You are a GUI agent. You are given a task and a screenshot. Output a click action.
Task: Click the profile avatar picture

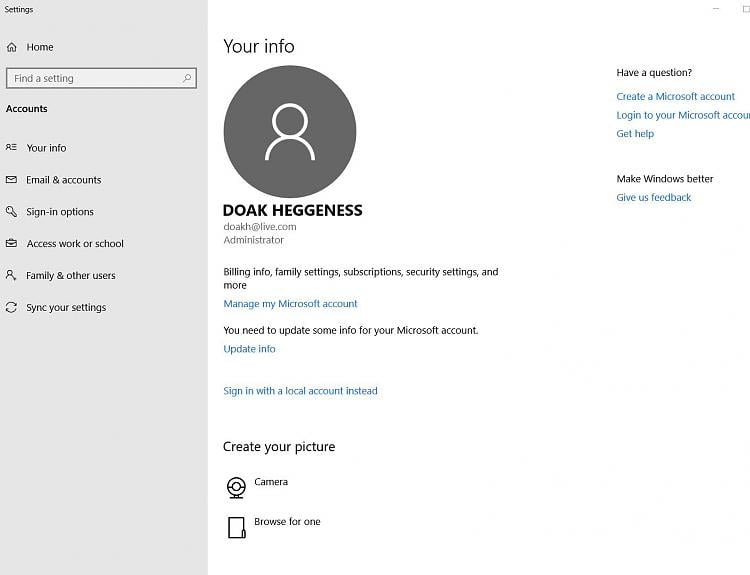coord(290,132)
